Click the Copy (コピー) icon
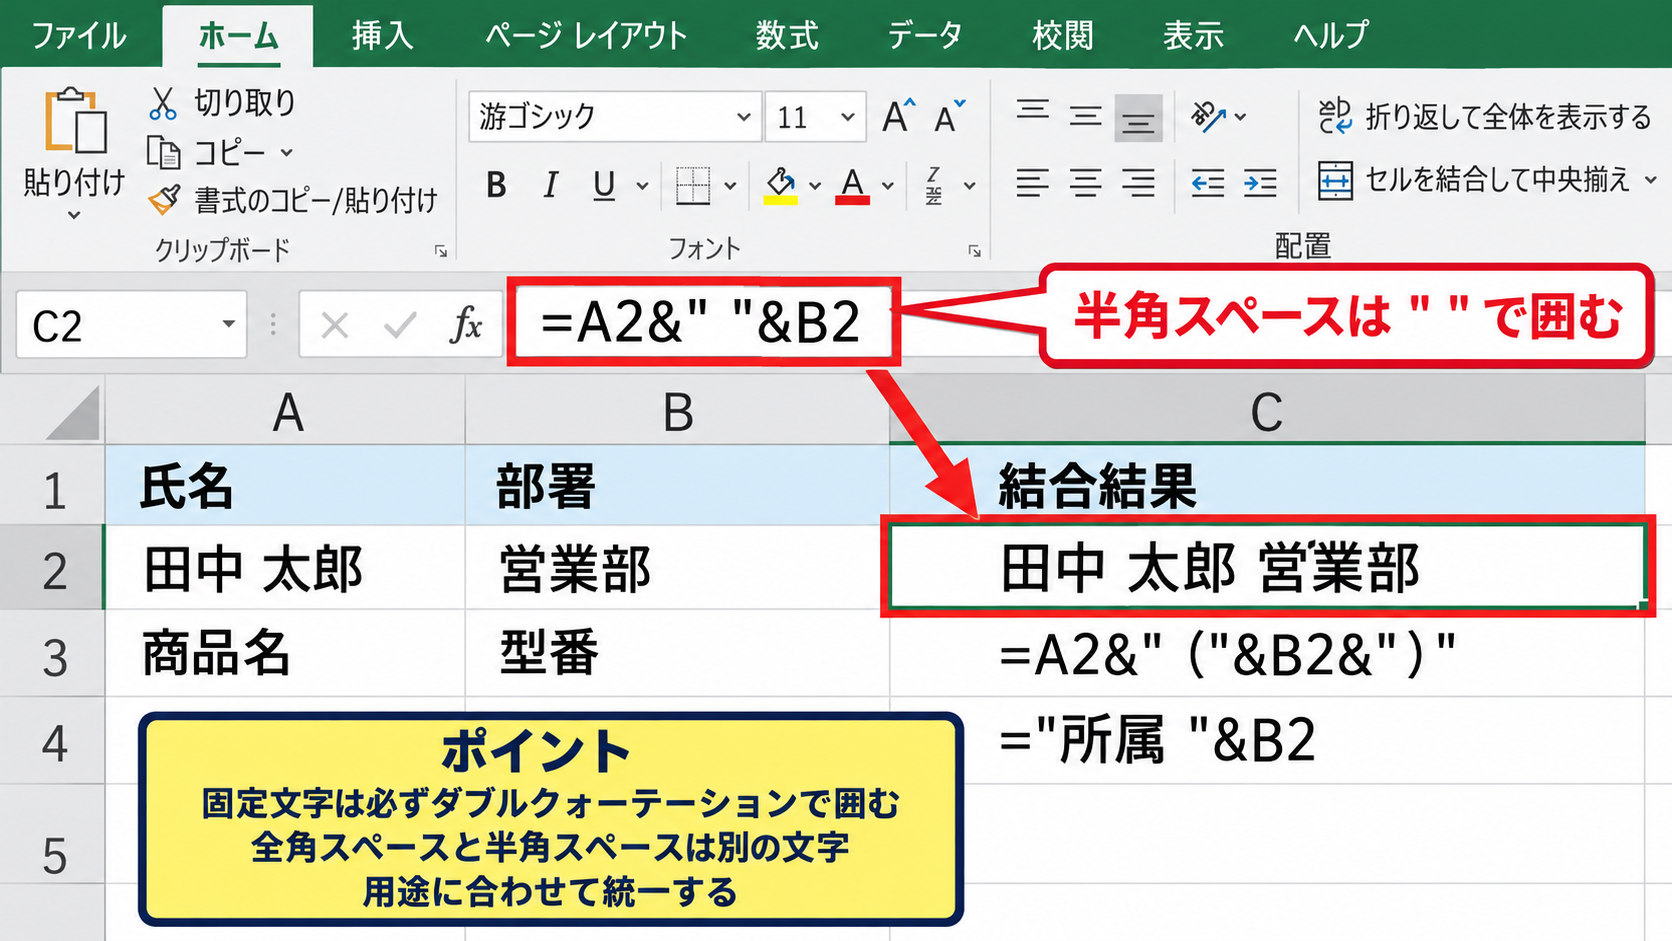 pos(163,152)
